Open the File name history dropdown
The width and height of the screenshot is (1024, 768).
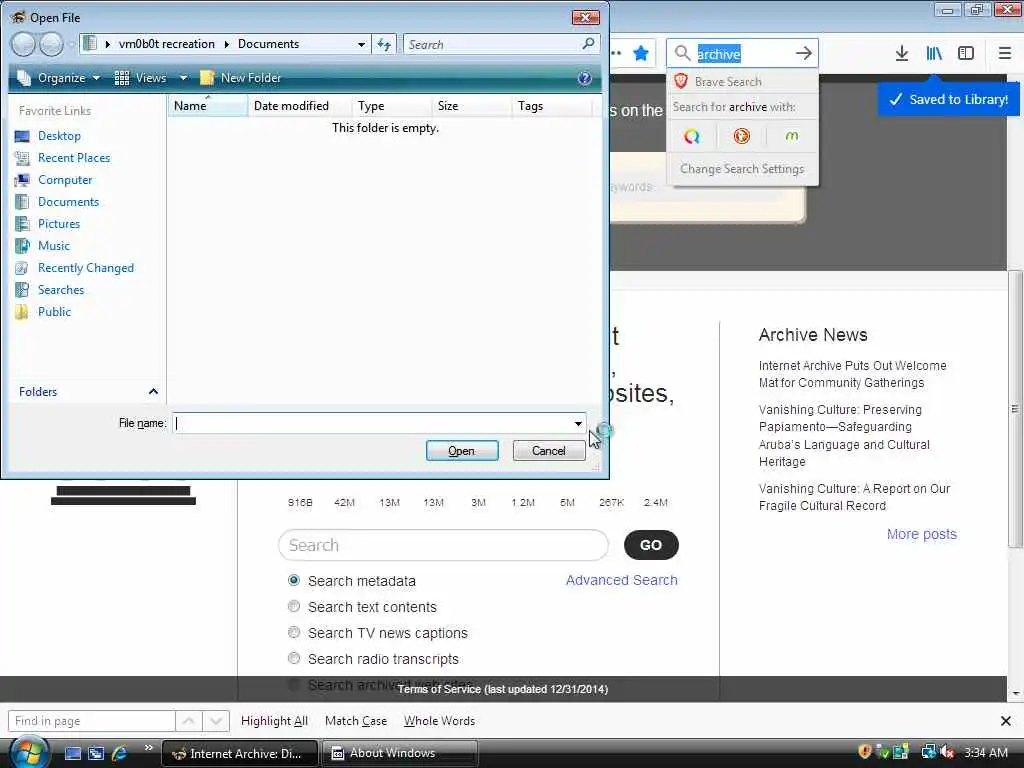pos(578,424)
